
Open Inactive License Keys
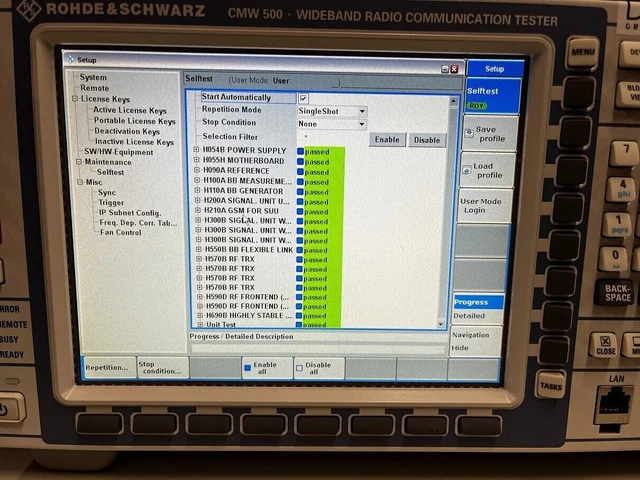(134, 141)
